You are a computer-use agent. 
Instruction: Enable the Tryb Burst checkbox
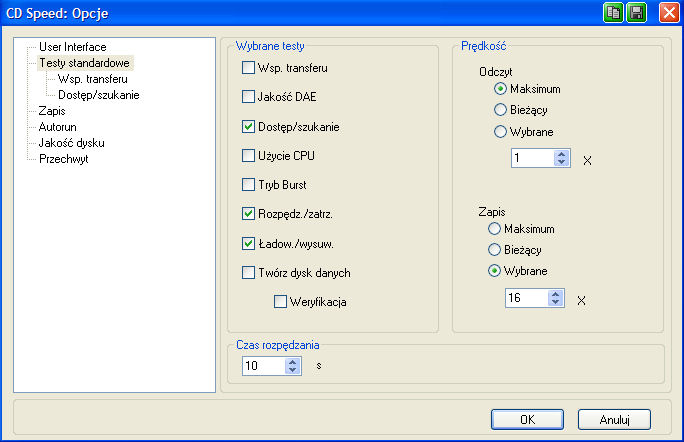coord(248,185)
